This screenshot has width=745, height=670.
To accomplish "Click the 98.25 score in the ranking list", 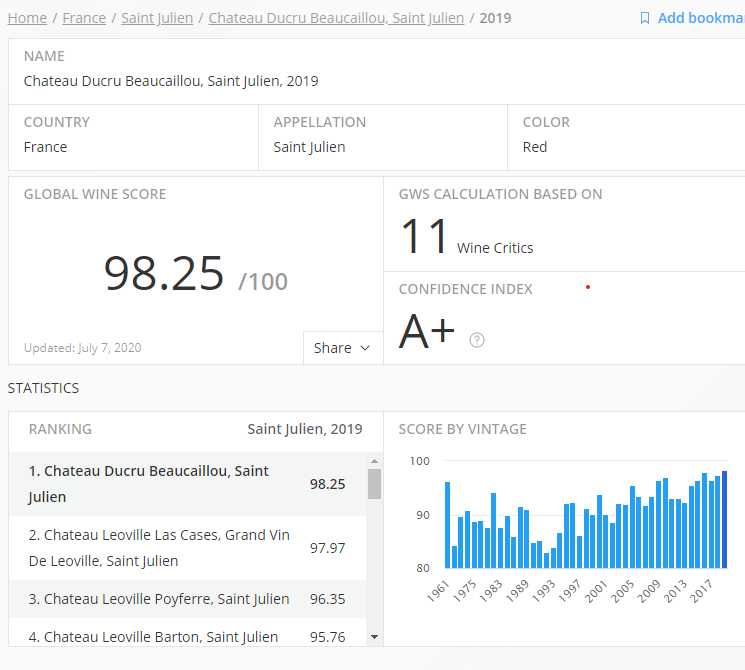I will pyautogui.click(x=327, y=484).
